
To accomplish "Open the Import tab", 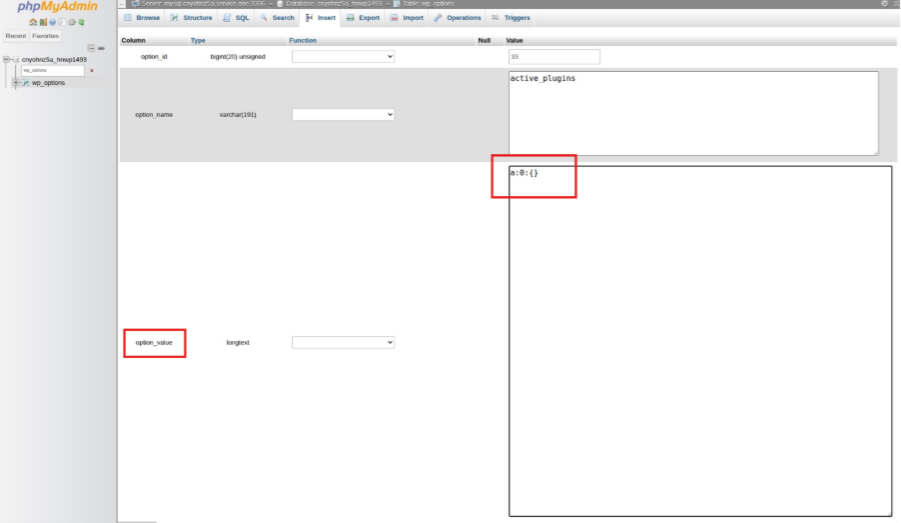I will tap(407, 18).
